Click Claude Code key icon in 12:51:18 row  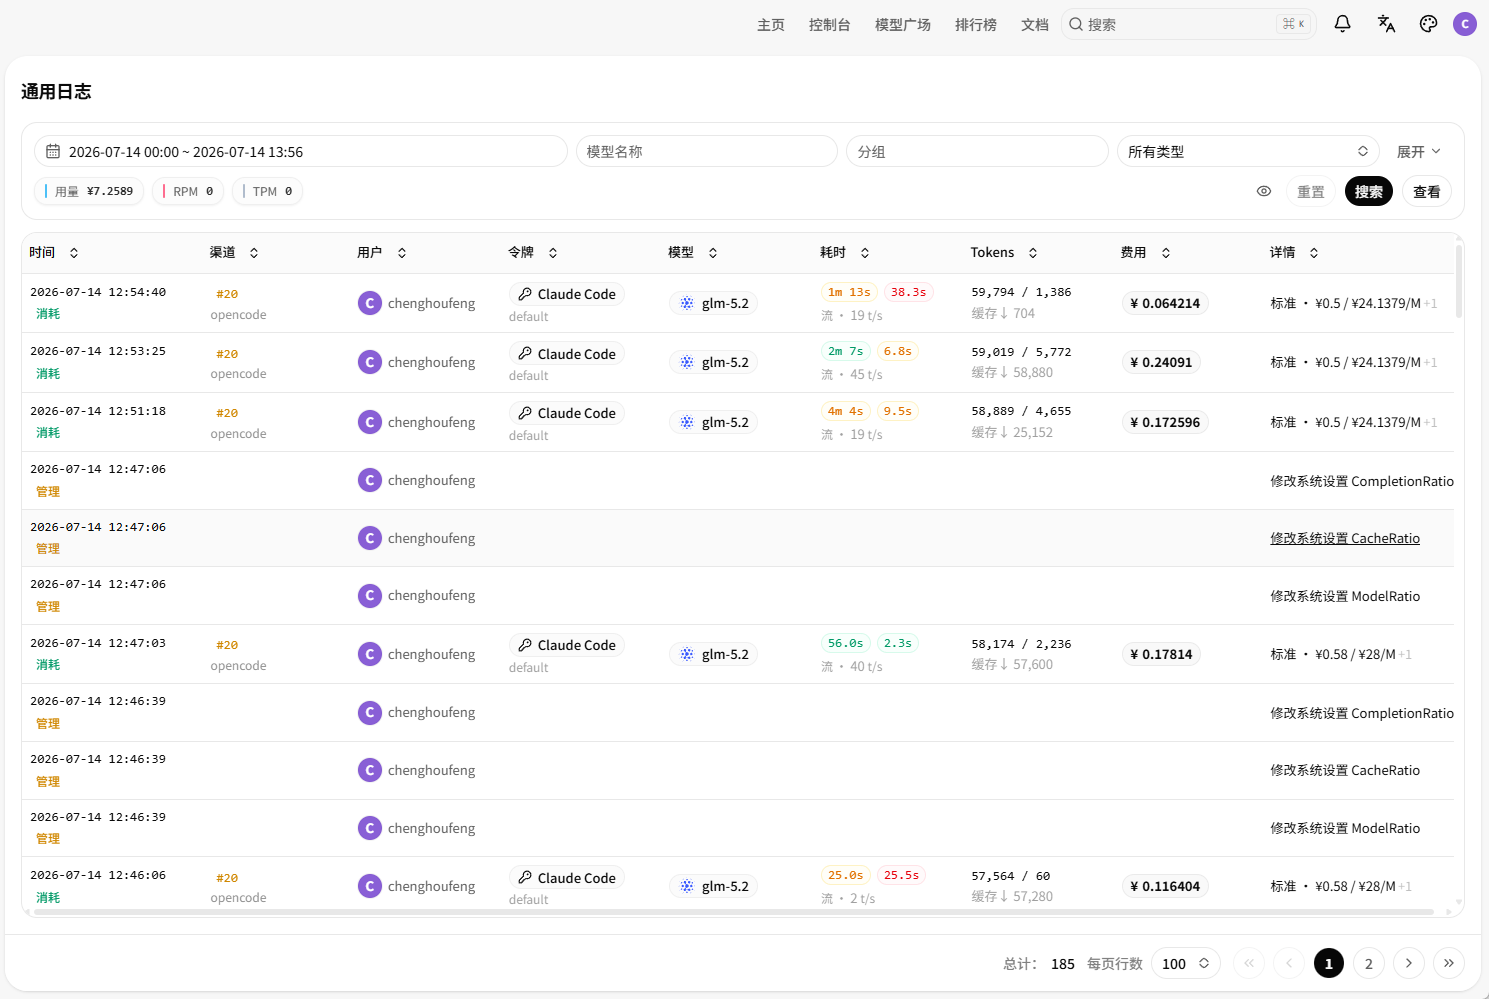[525, 413]
